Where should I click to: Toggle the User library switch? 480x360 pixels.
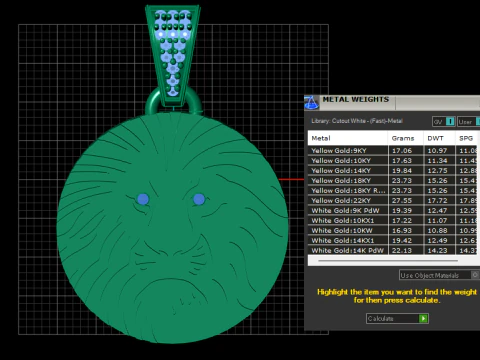[469, 122]
